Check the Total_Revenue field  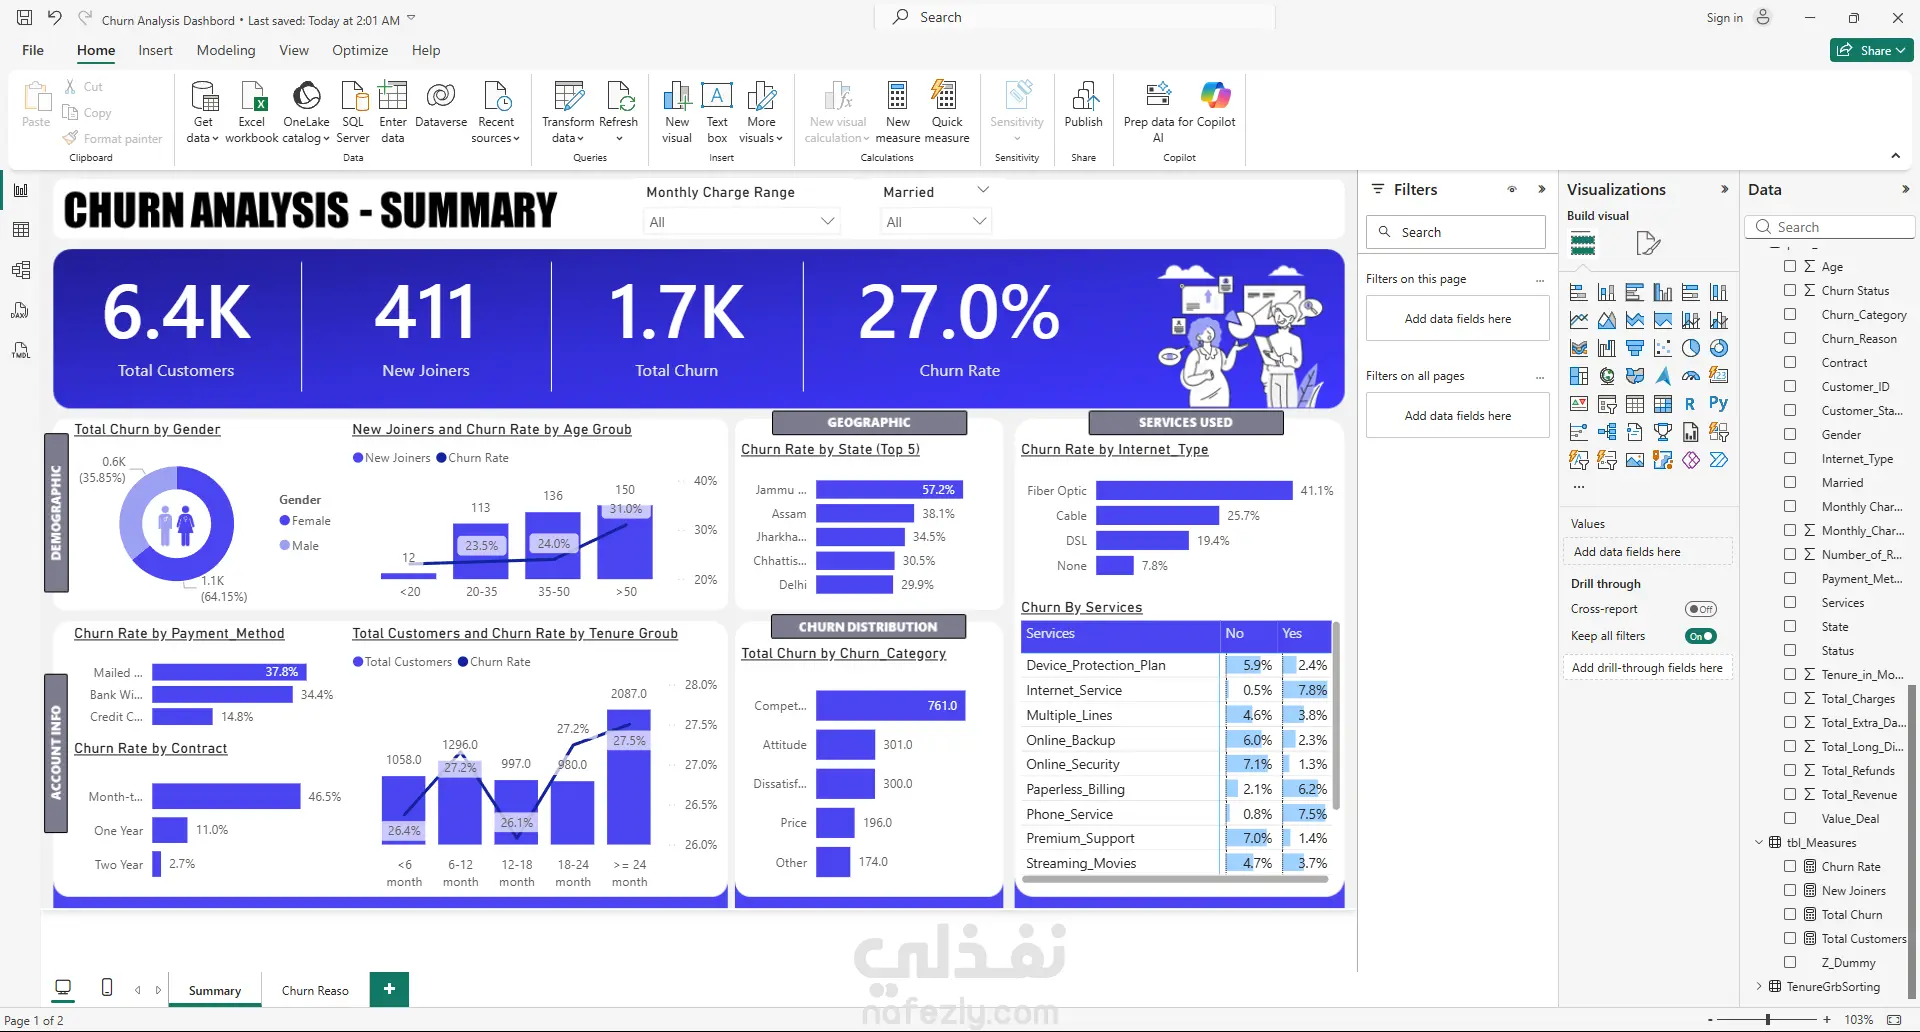(x=1790, y=794)
